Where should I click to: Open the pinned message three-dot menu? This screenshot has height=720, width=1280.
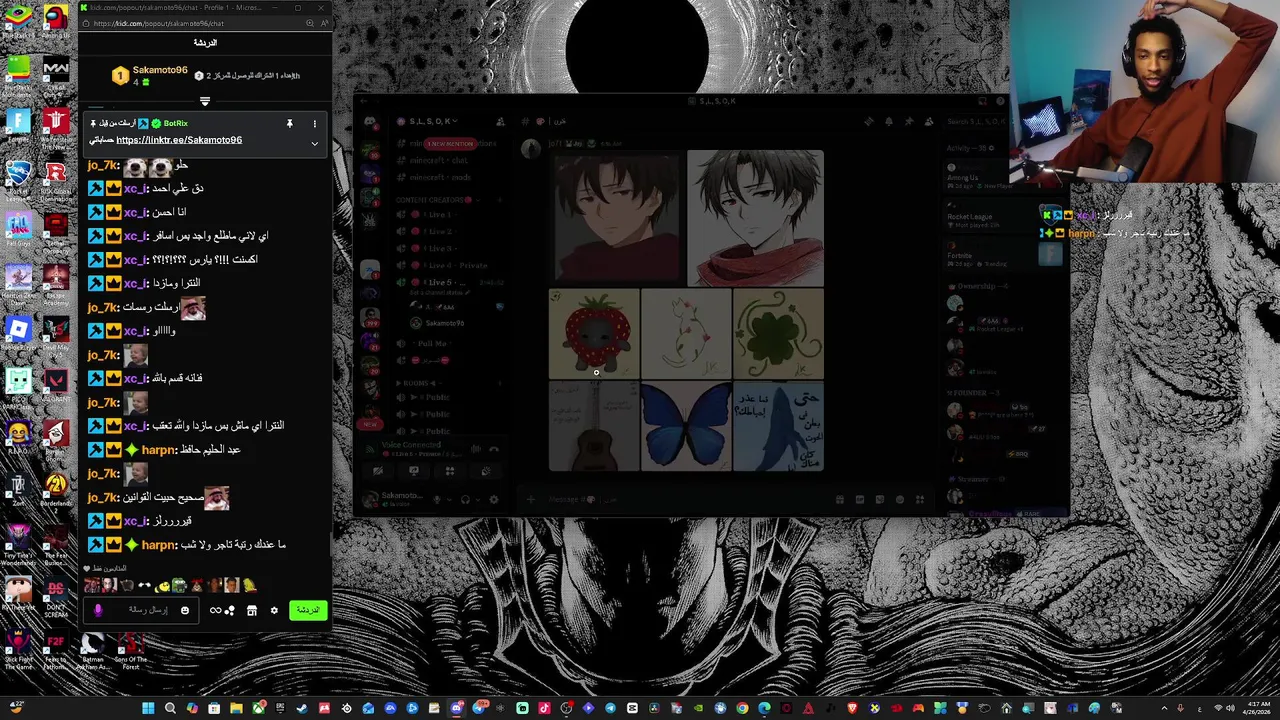pos(314,124)
